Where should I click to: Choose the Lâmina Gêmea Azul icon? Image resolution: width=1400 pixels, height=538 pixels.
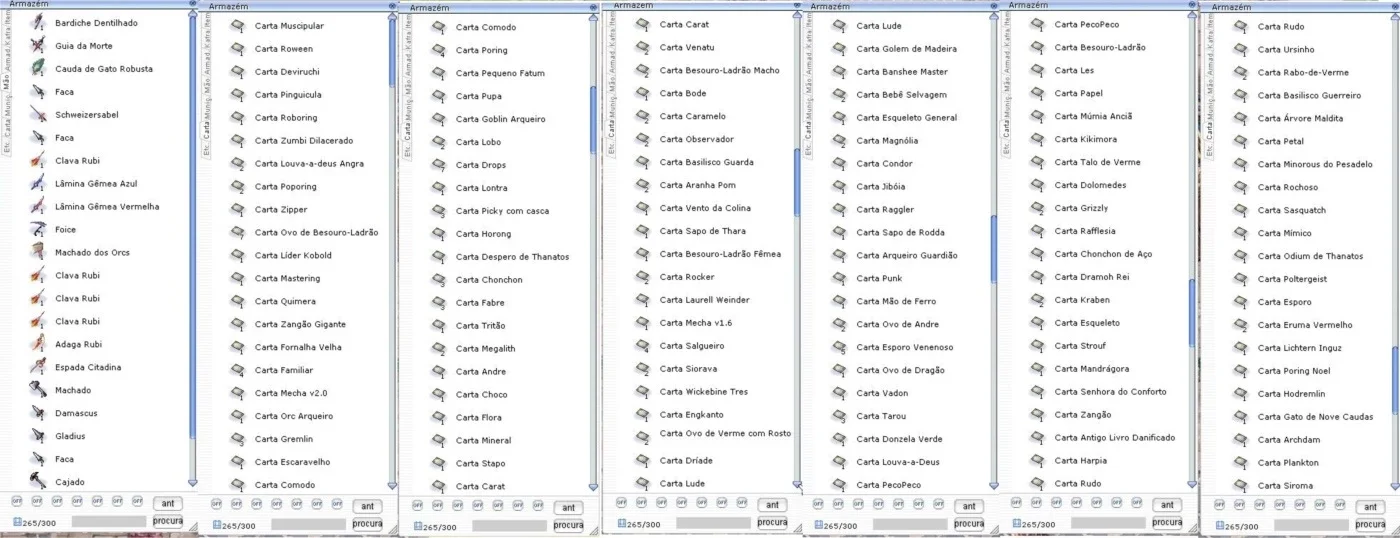tap(37, 184)
